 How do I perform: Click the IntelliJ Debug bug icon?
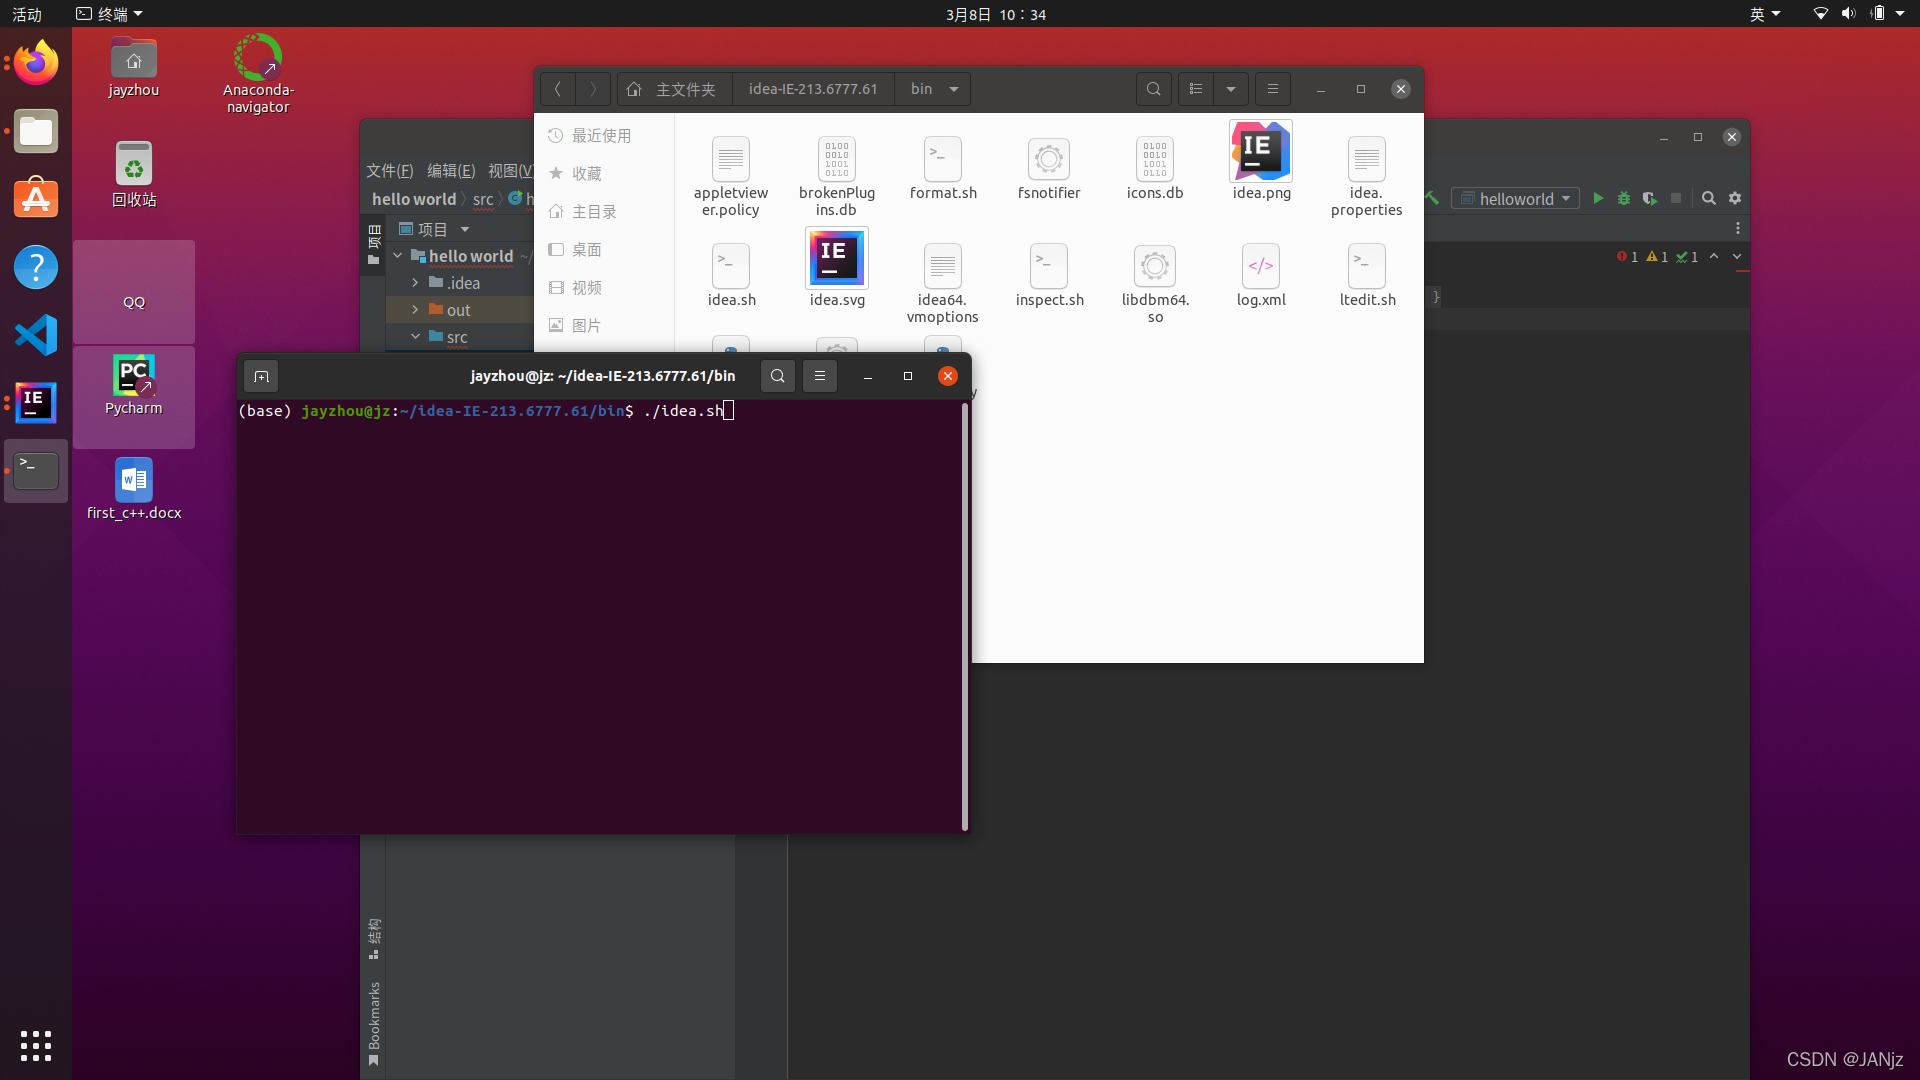click(1624, 198)
